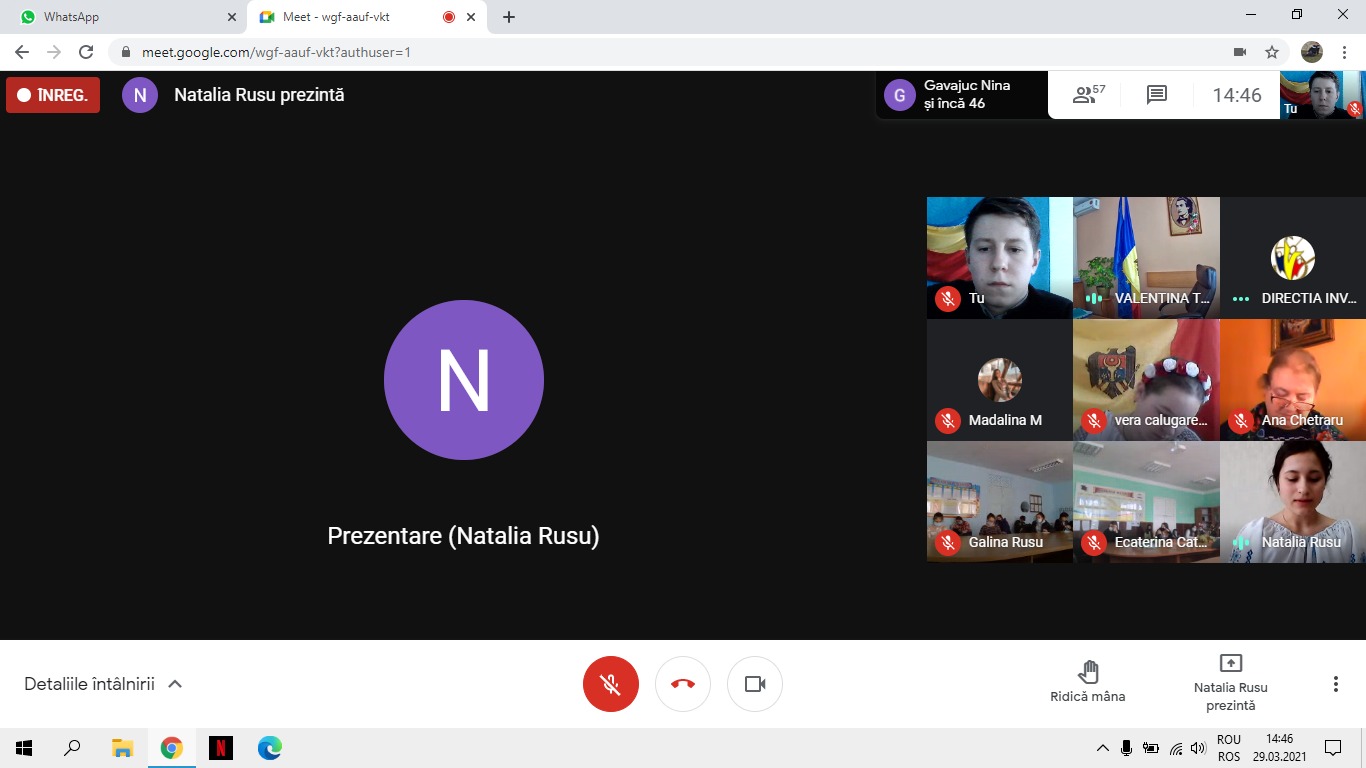Show hidden system tray icons chevron

click(x=1103, y=748)
